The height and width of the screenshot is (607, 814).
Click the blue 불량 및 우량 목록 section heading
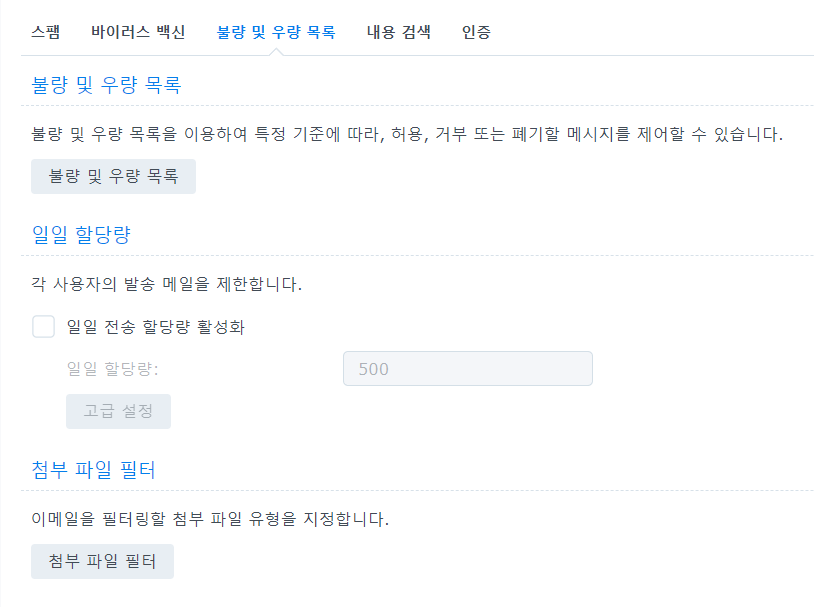point(106,85)
